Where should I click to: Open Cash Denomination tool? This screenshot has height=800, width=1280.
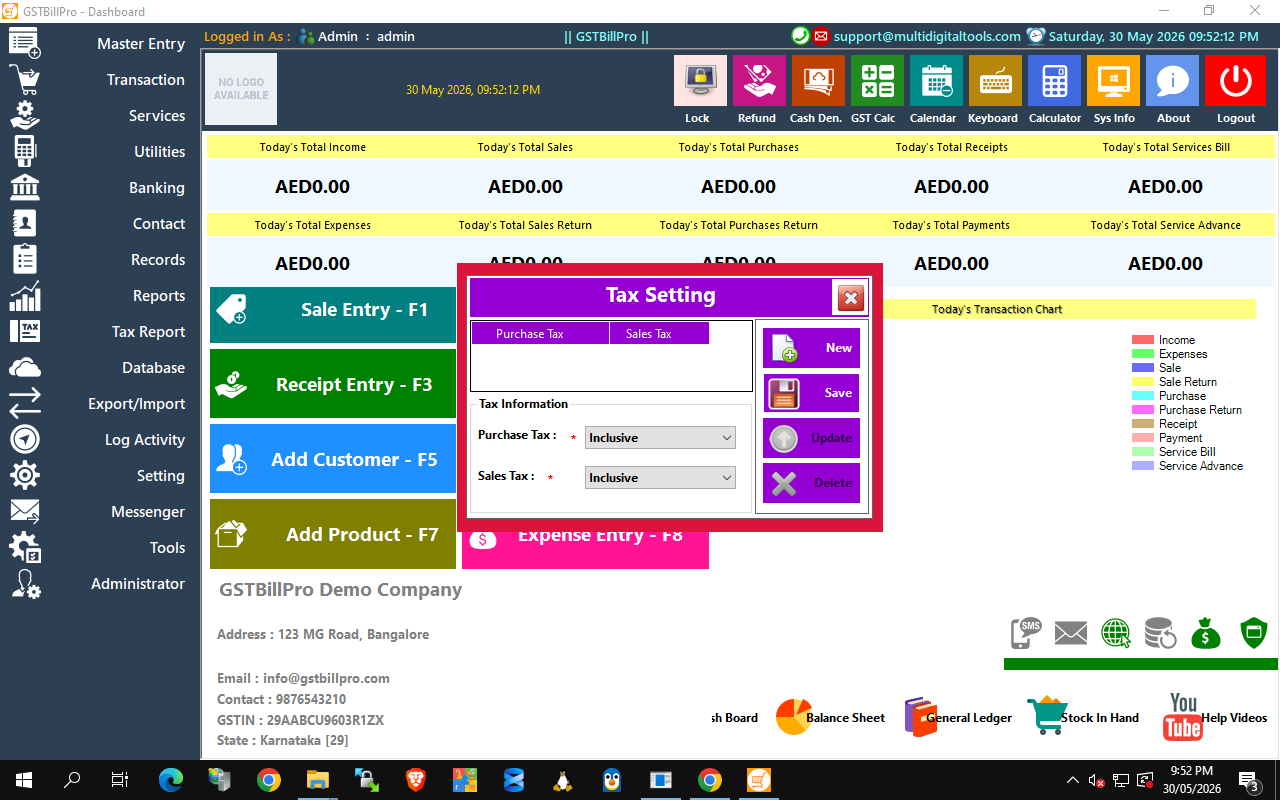click(818, 81)
